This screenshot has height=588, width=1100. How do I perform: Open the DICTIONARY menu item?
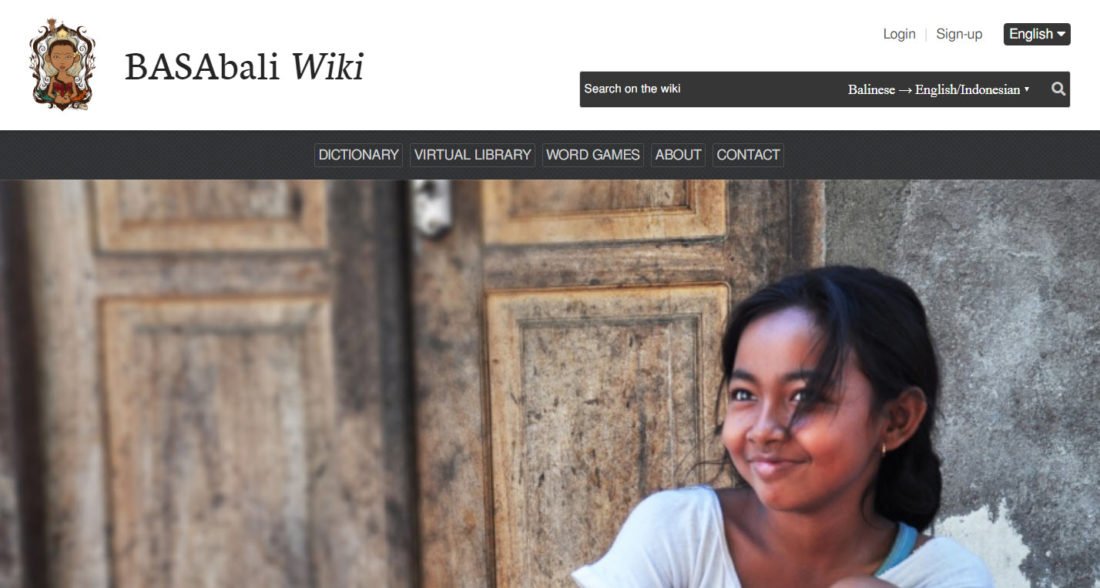click(x=358, y=154)
